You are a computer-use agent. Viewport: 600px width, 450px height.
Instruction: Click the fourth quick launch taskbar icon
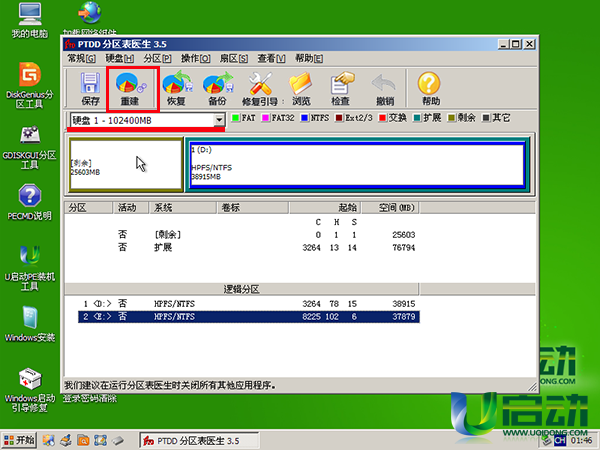[100, 440]
